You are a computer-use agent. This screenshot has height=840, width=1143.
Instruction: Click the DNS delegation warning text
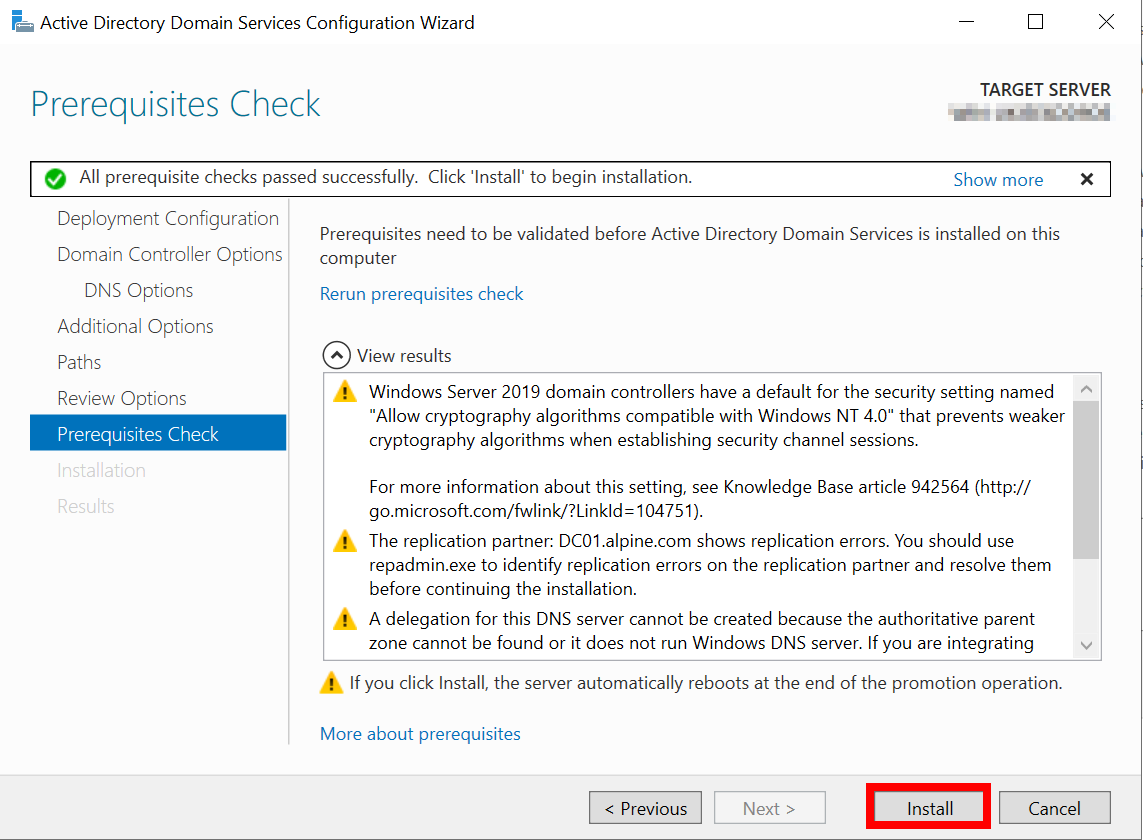click(x=701, y=631)
